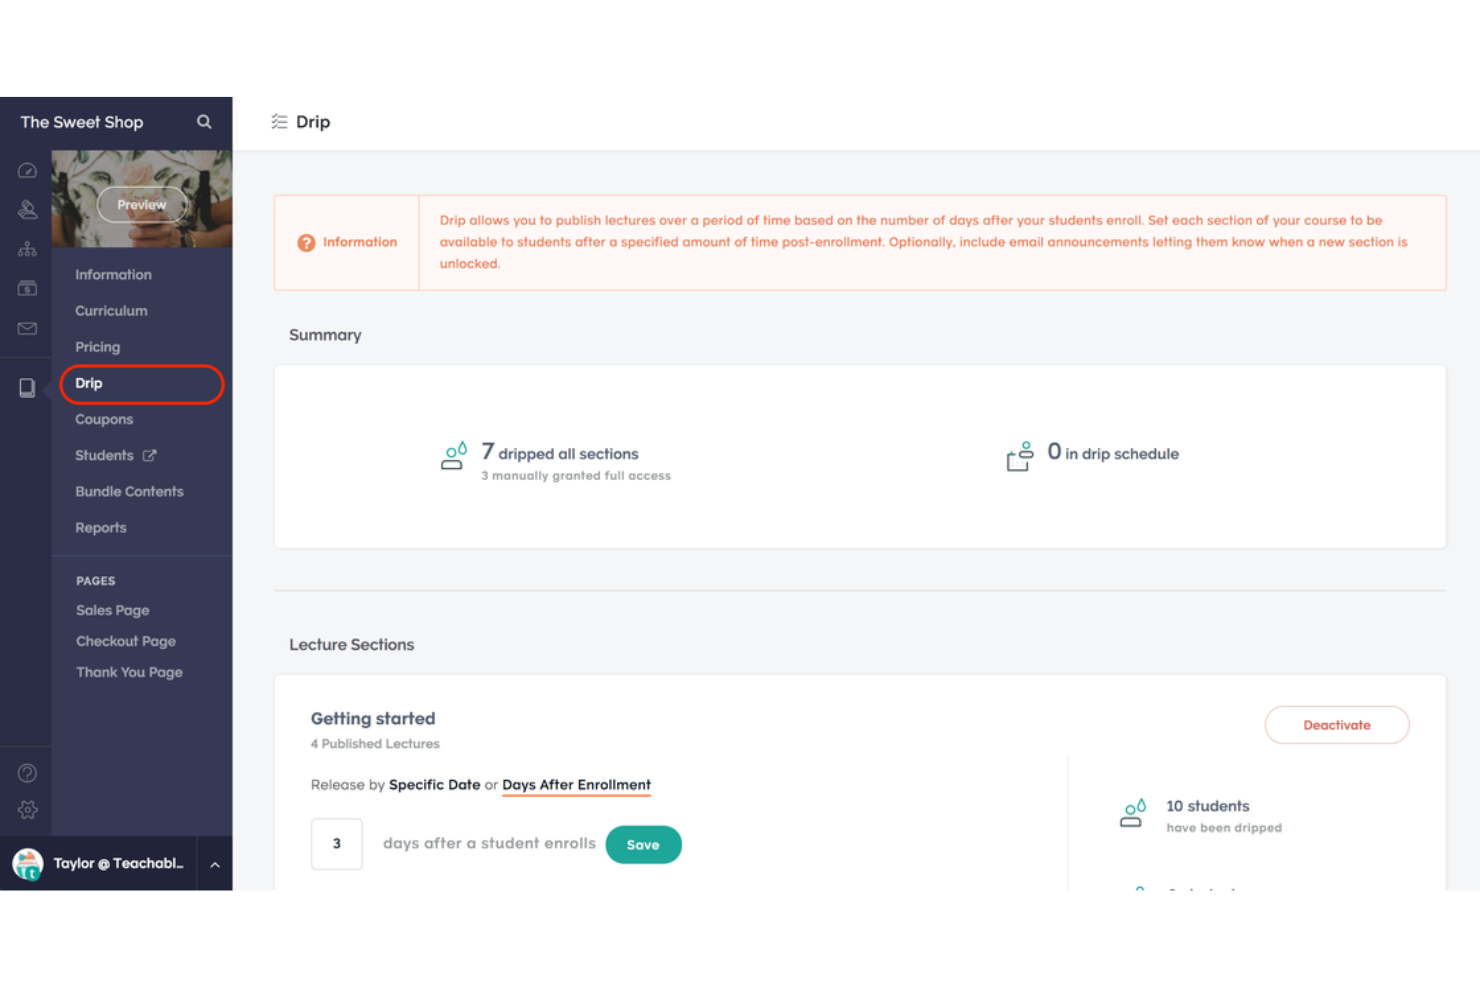The height and width of the screenshot is (987, 1480).
Task: Switch to the Curriculum tab
Action: 111,310
